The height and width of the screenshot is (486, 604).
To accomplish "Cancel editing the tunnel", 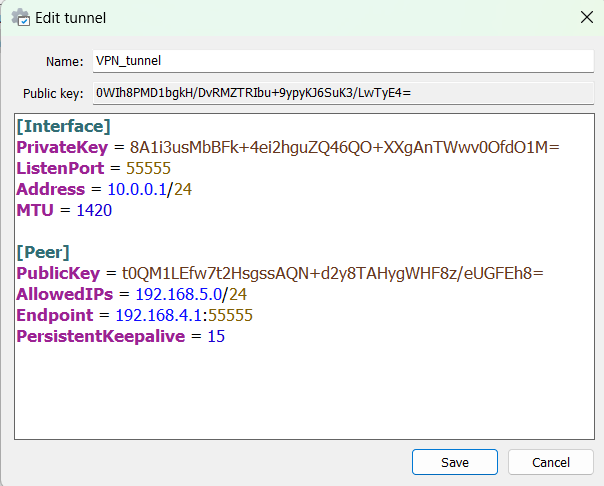I will (x=550, y=462).
